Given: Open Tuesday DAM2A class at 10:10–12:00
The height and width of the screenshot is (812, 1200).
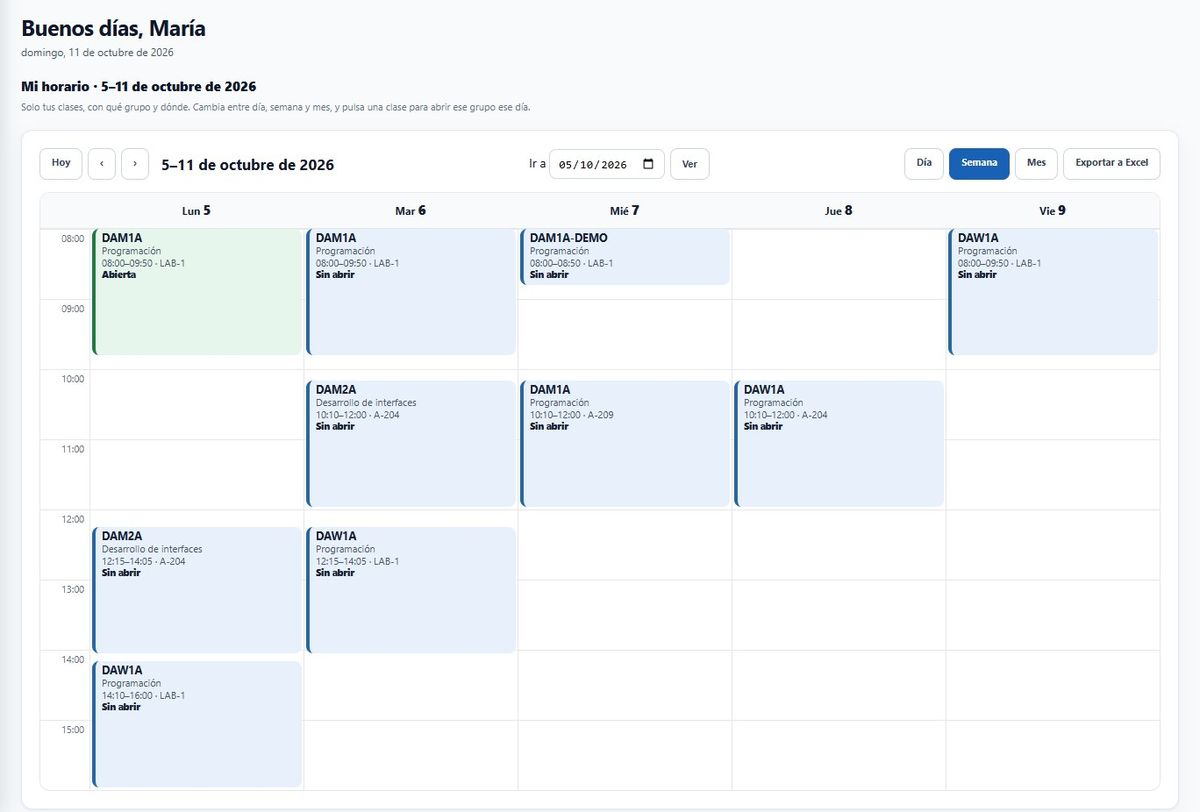Looking at the screenshot, I should [411, 444].
